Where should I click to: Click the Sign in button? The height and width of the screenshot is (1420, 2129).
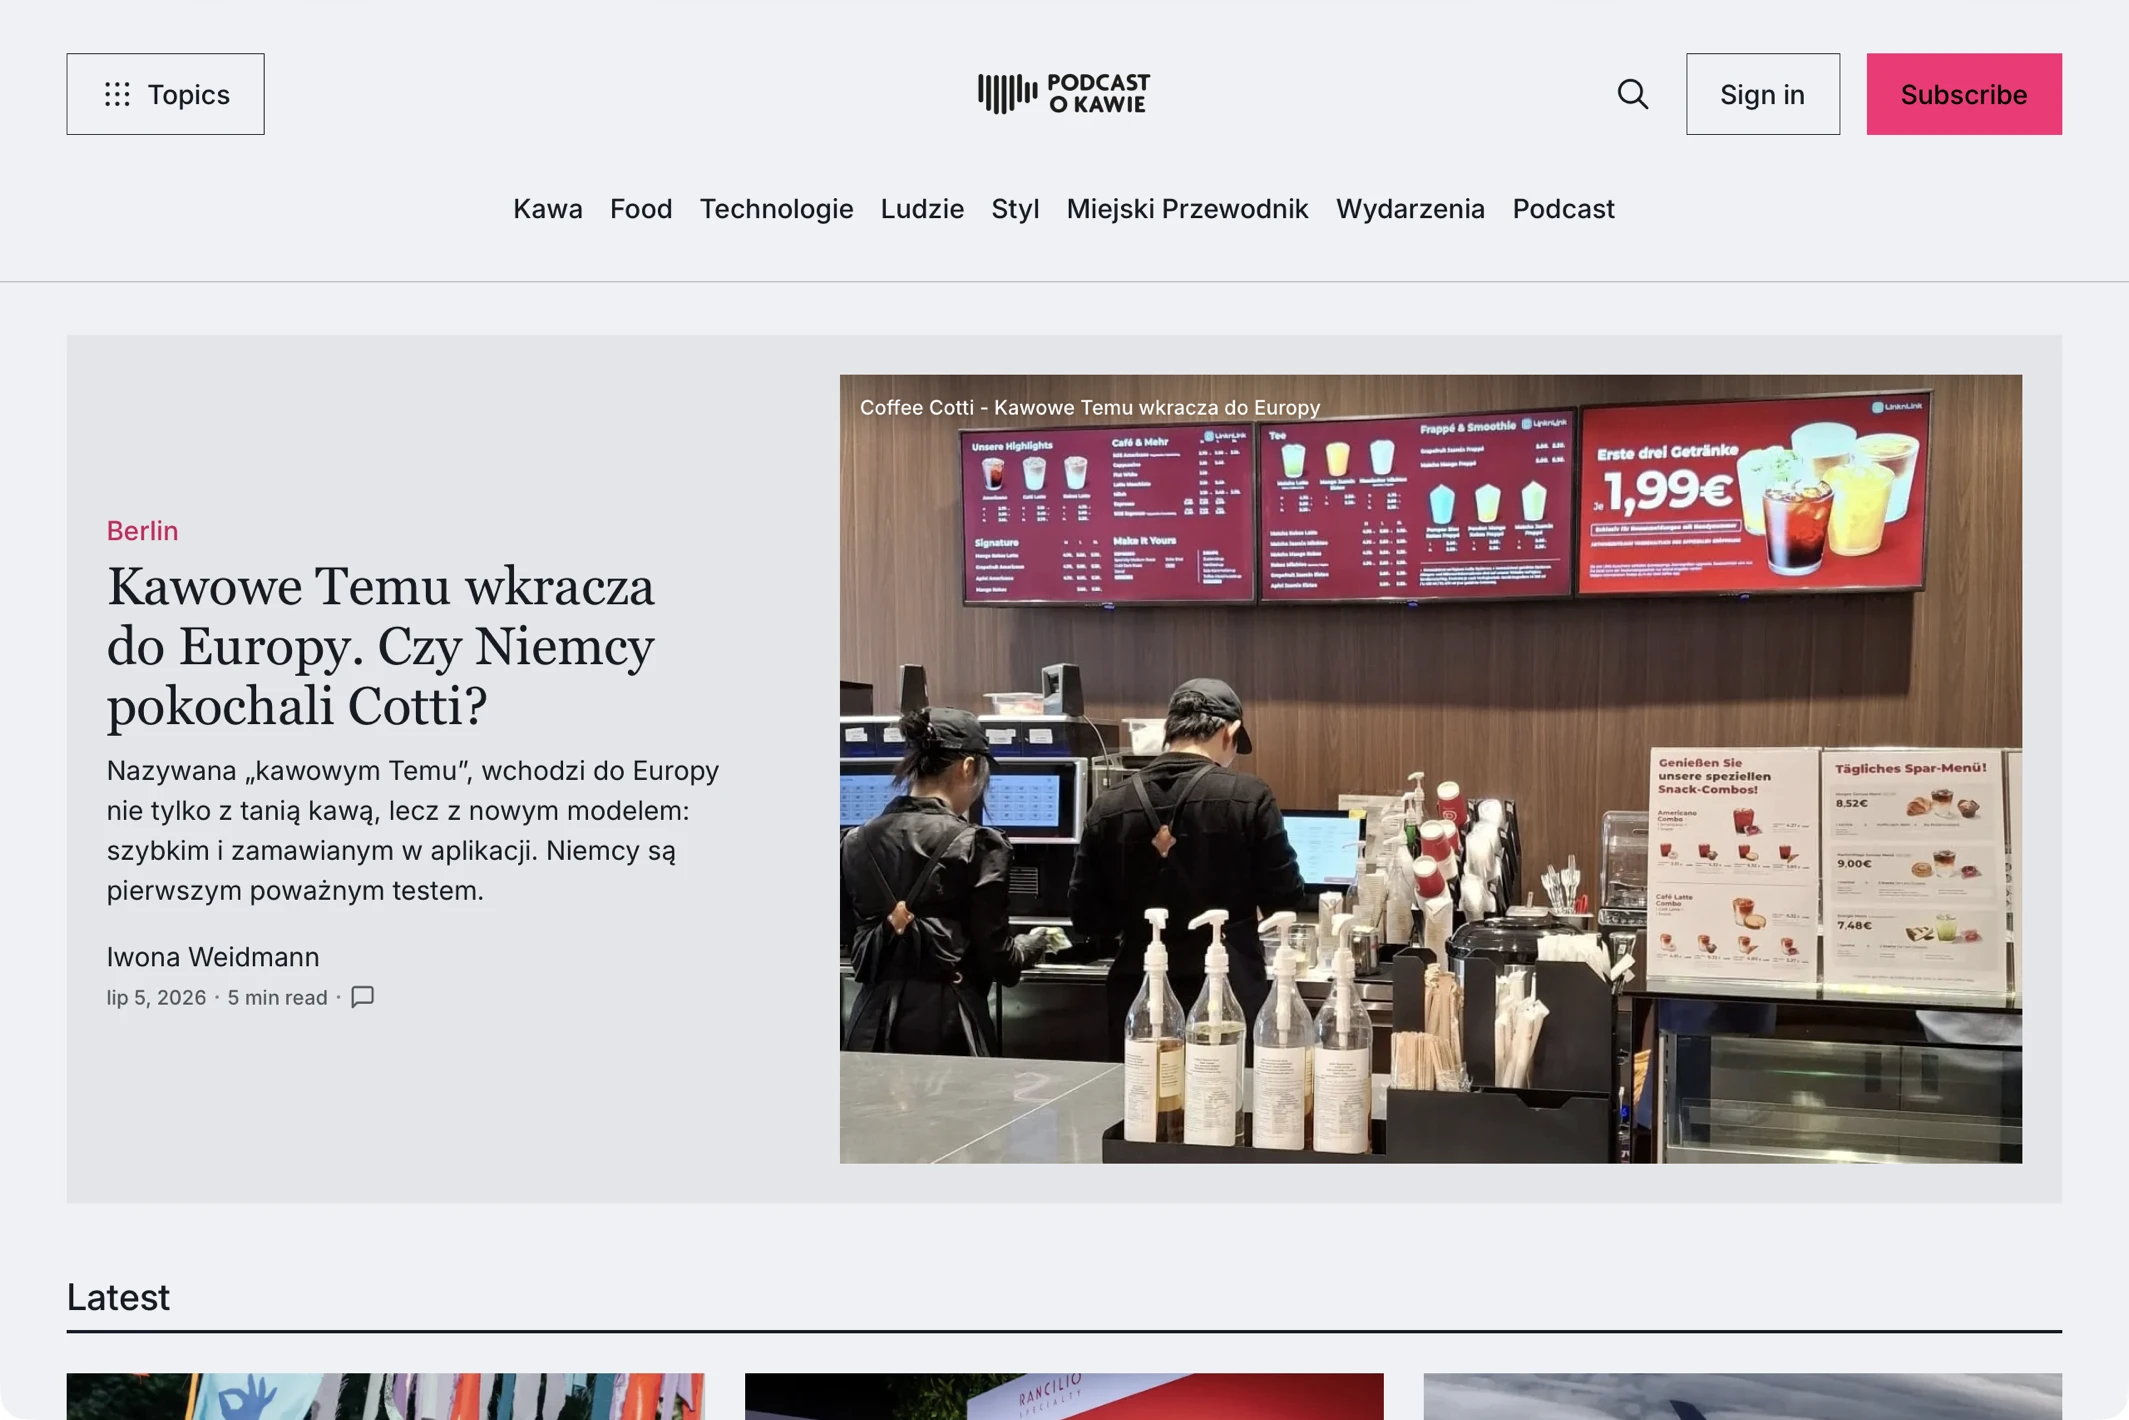pos(1762,94)
